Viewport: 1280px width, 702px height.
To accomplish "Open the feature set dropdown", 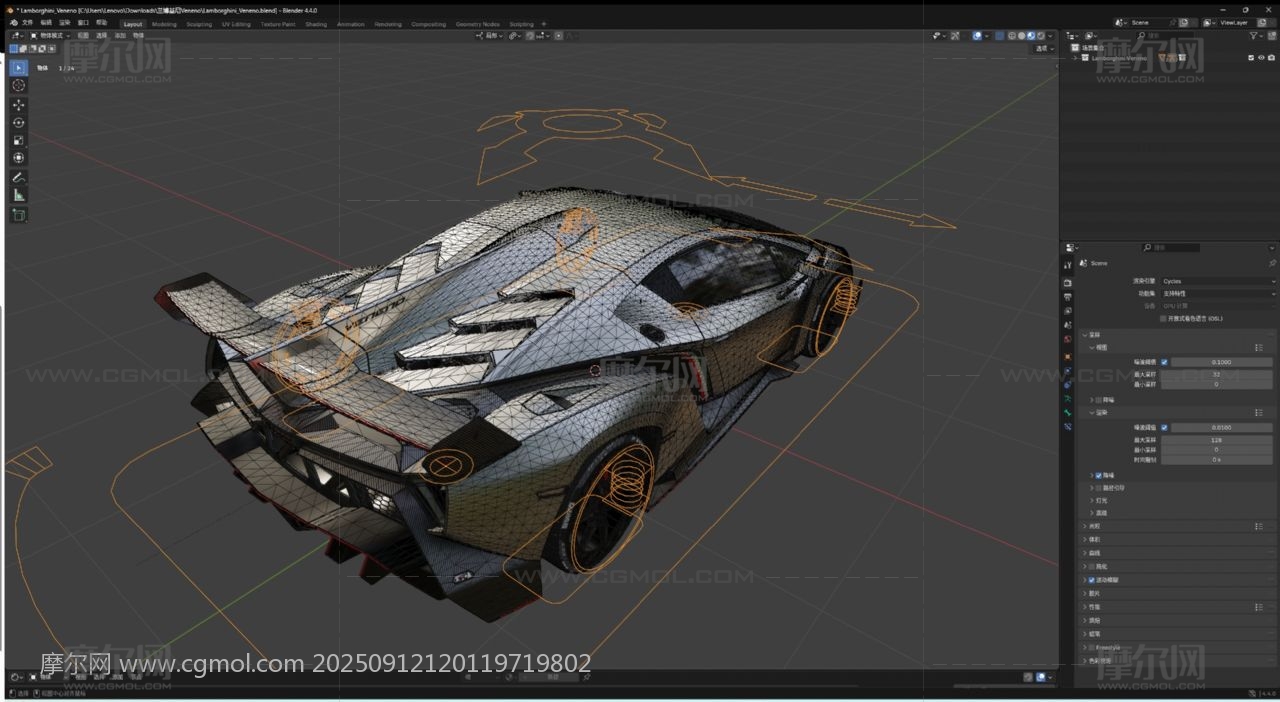I will click(1218, 294).
